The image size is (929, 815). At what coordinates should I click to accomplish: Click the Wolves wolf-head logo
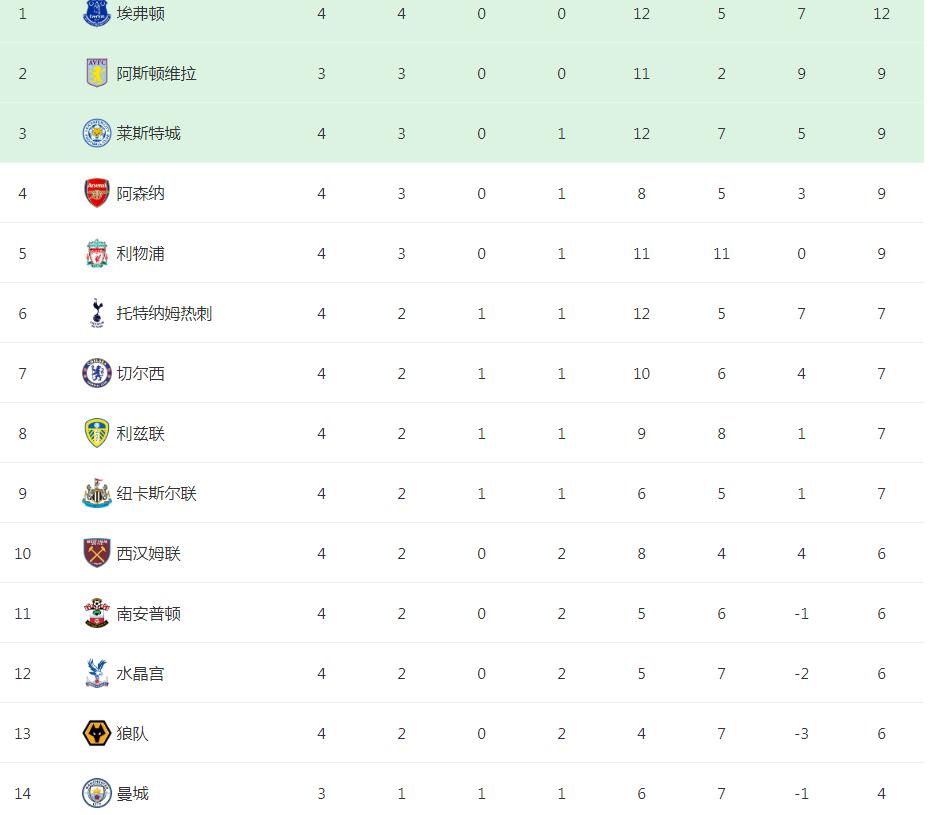pyautogui.click(x=97, y=733)
